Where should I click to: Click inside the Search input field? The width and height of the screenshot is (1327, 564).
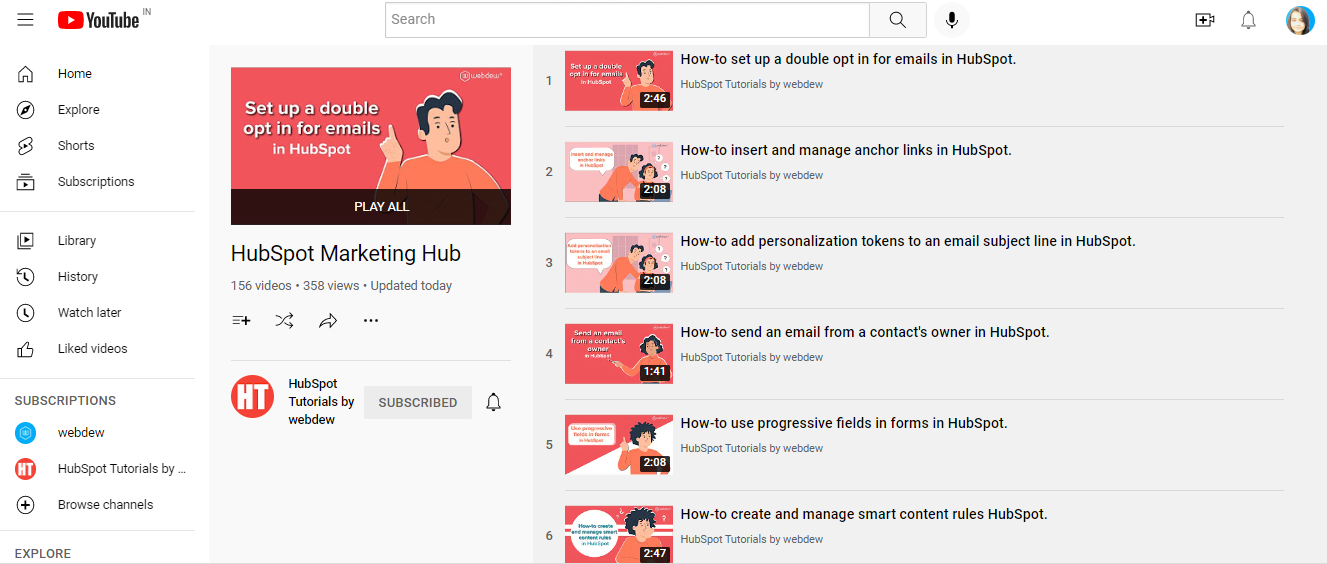coord(627,20)
